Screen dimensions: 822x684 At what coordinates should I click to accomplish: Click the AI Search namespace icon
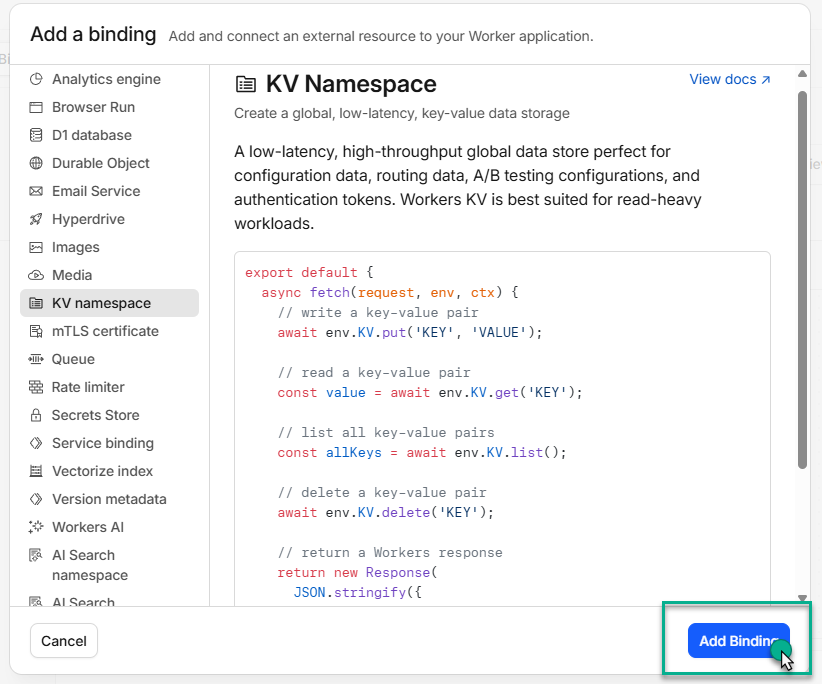point(36,555)
